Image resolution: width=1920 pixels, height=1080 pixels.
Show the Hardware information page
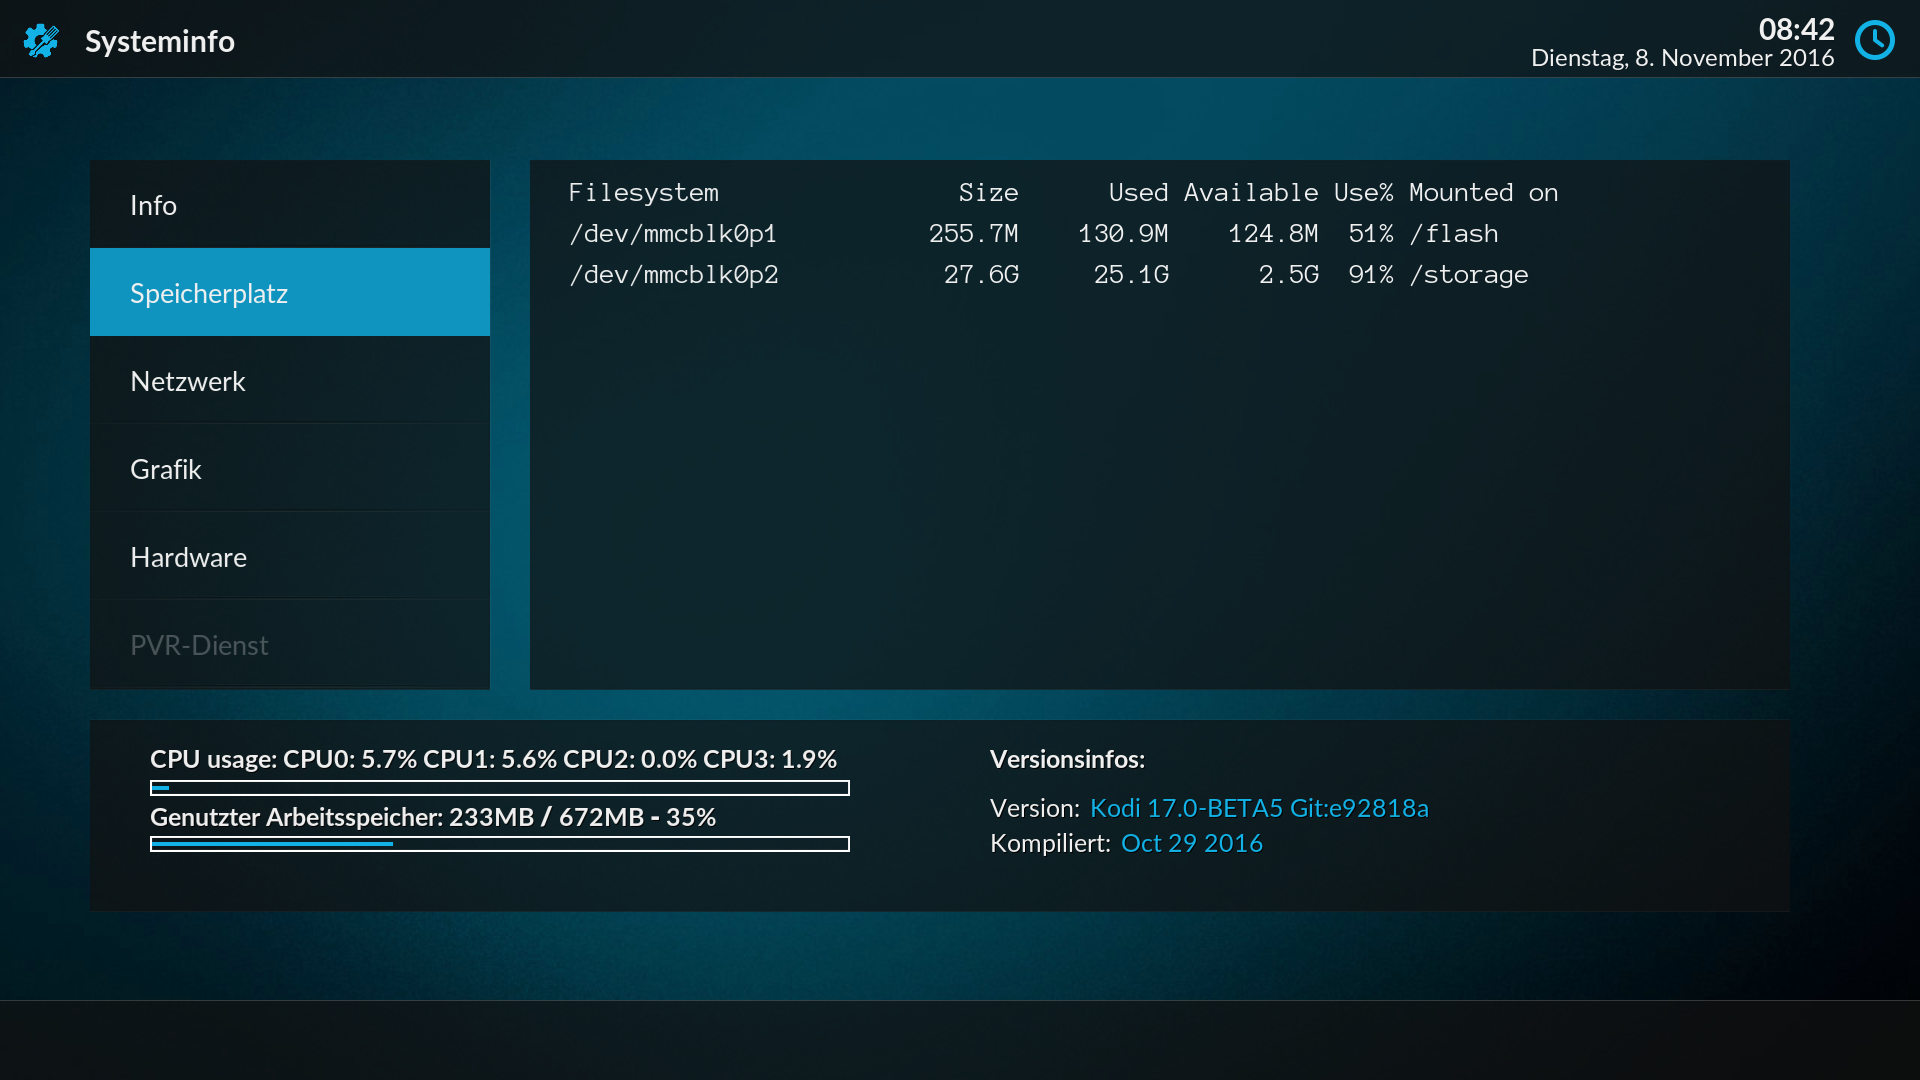[x=290, y=557]
